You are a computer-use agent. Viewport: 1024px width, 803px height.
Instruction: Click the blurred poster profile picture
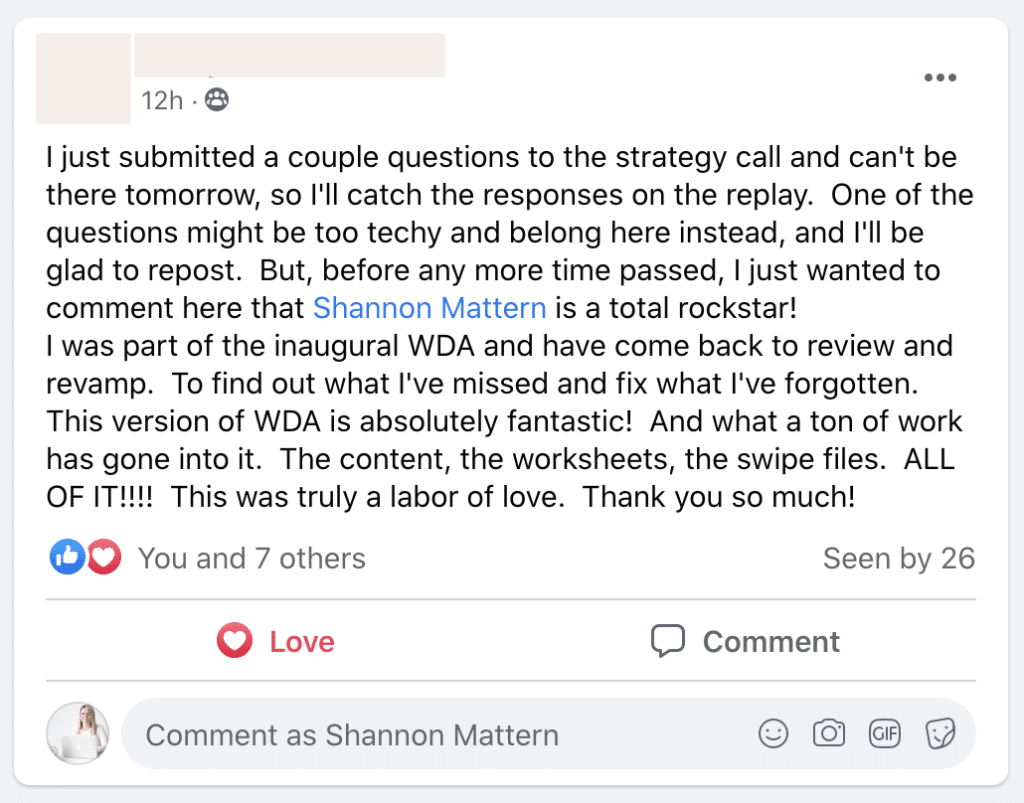[x=83, y=78]
